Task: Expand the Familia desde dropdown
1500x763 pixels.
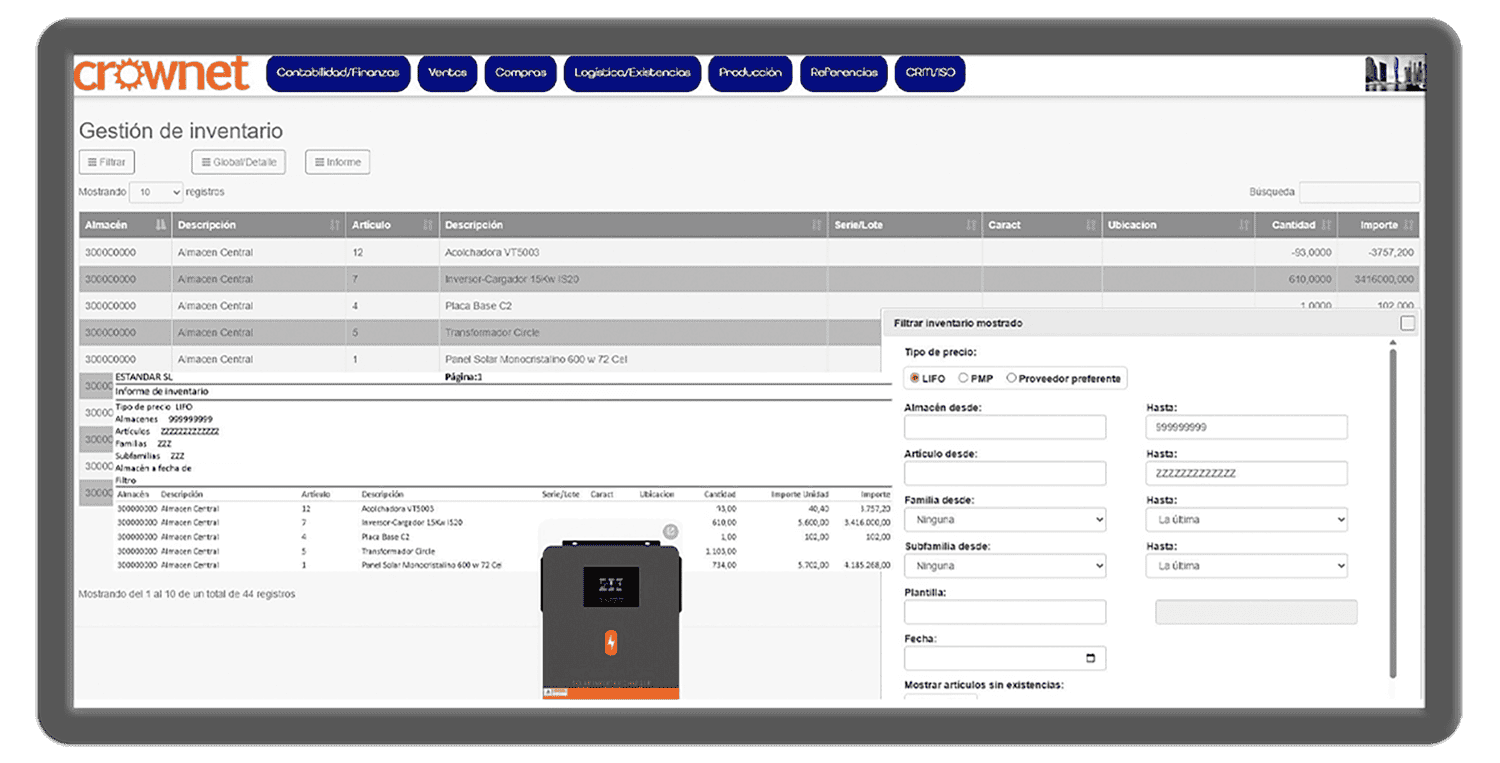Action: coord(1004,520)
